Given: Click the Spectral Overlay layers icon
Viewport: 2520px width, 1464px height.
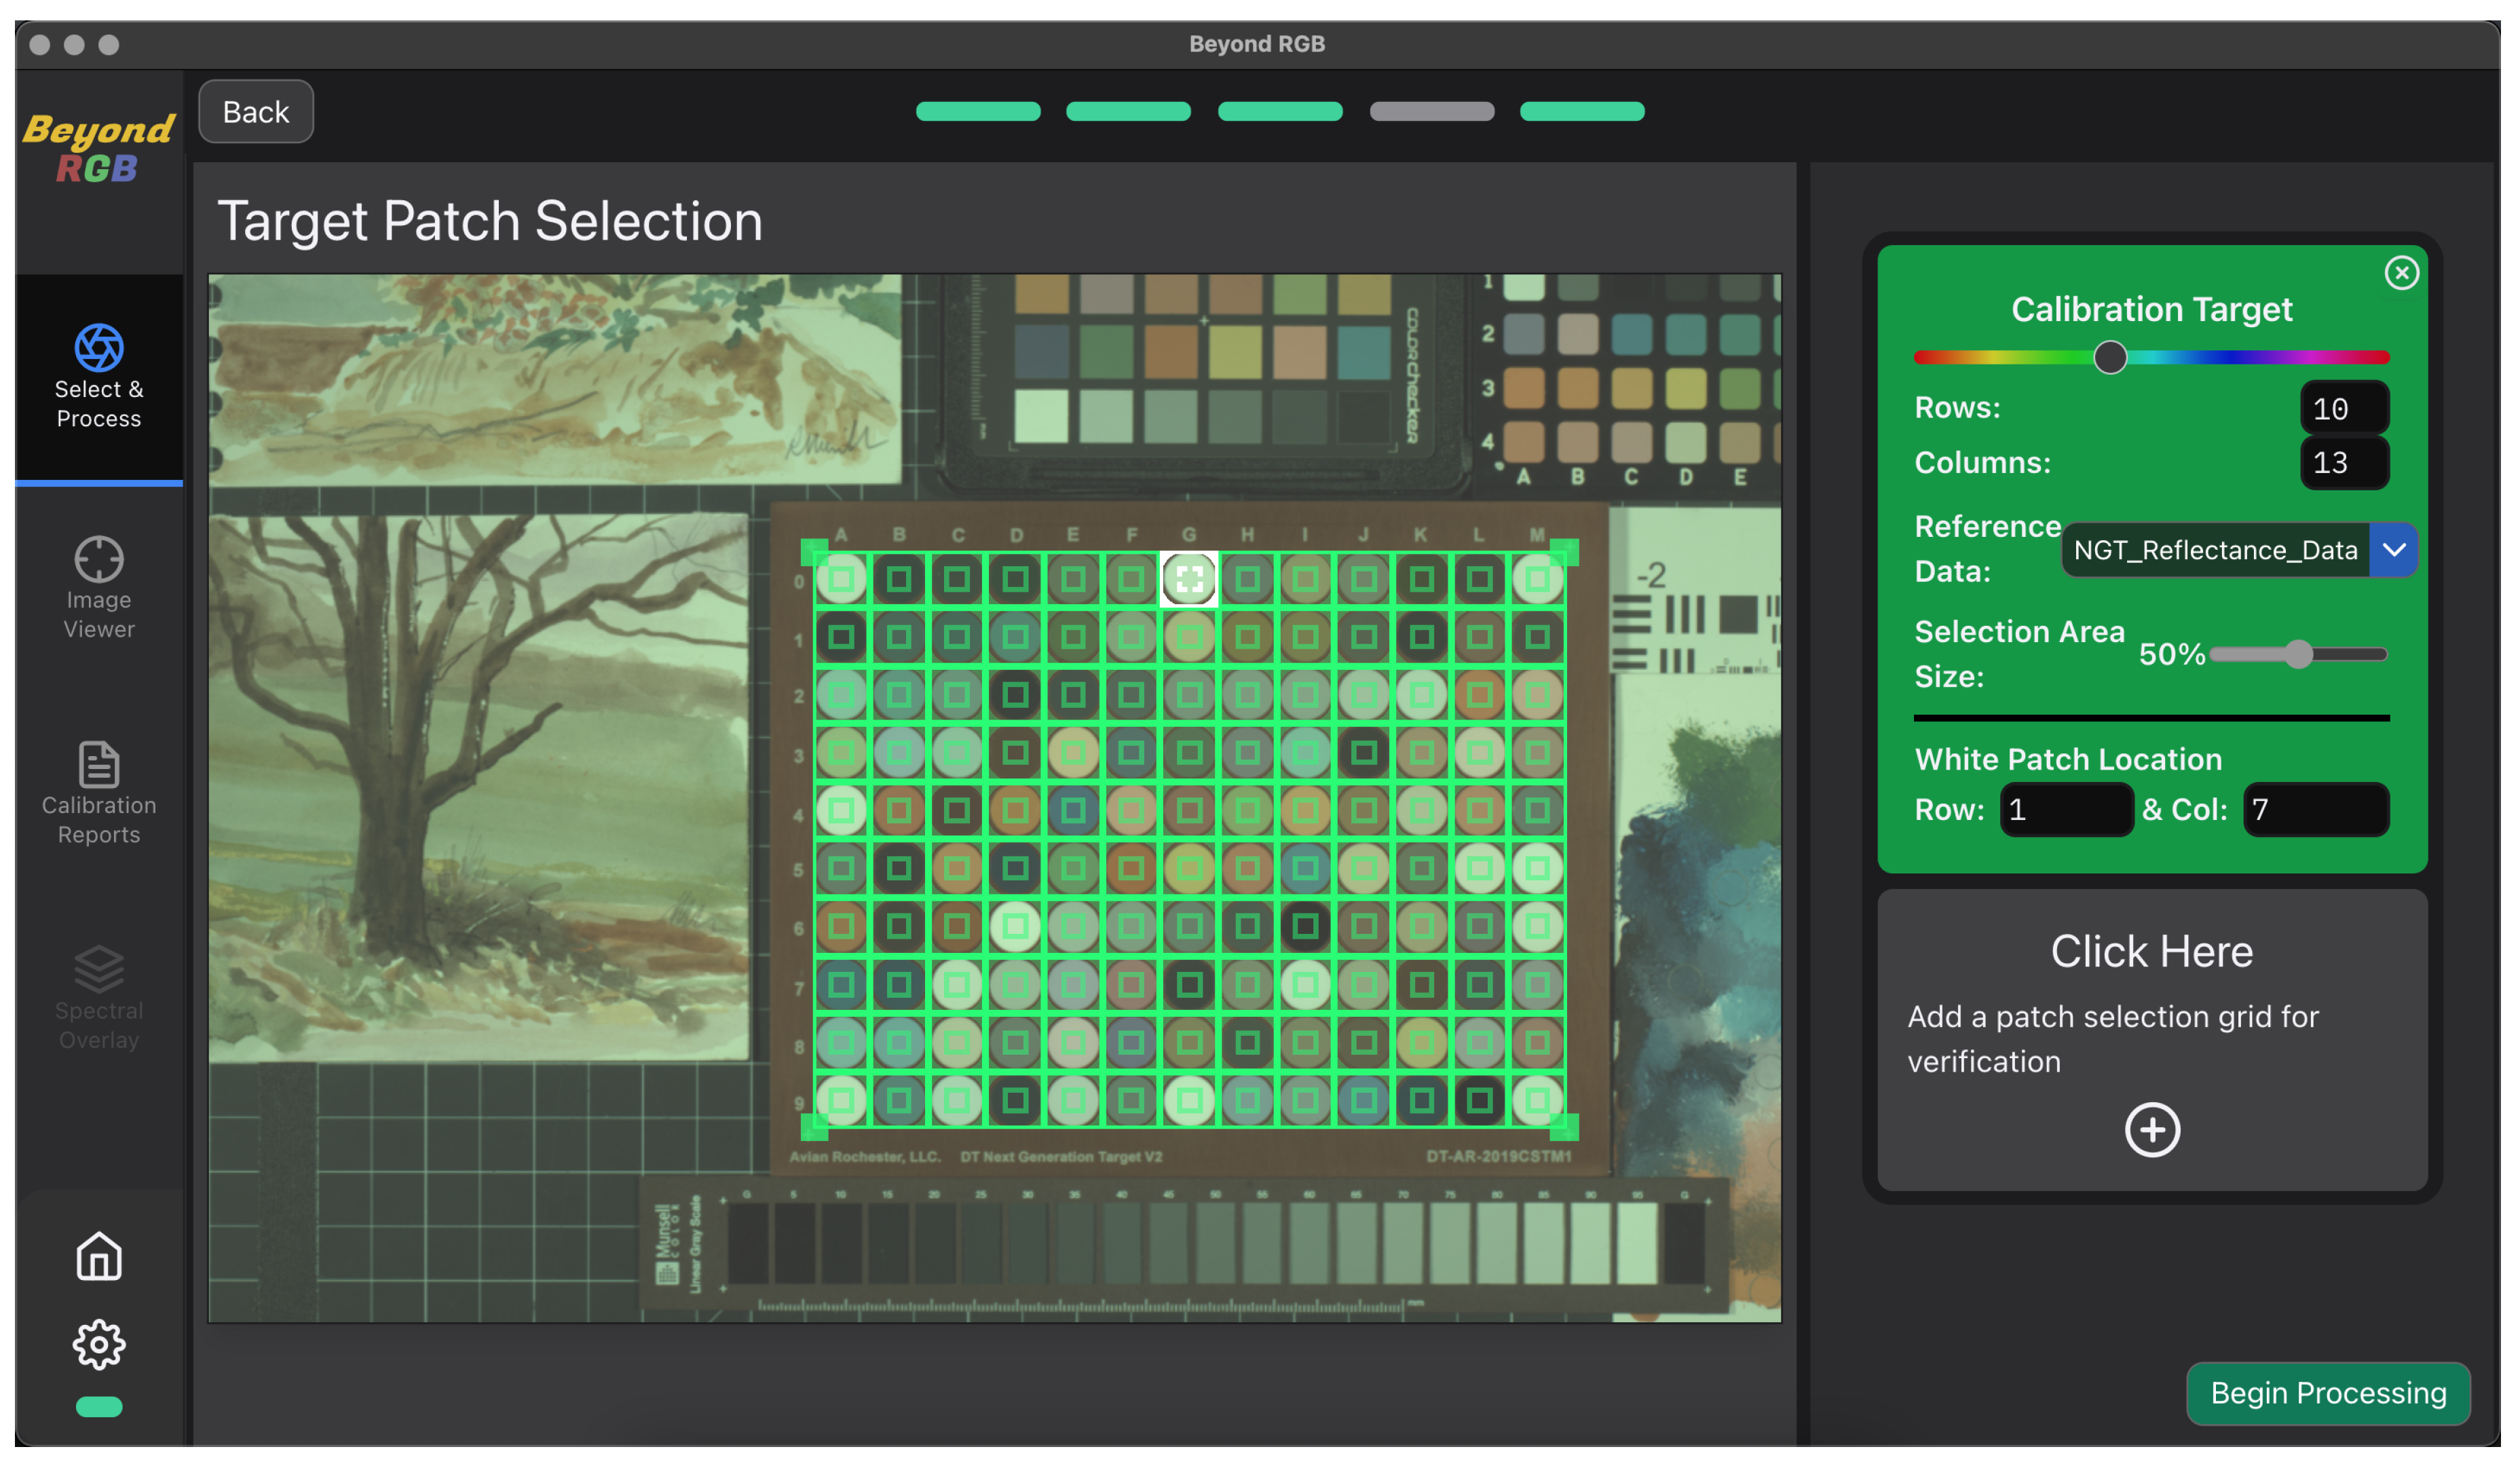Looking at the screenshot, I should coord(98,970).
